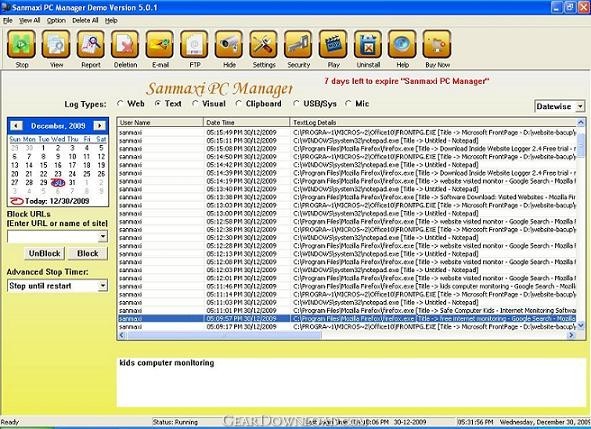Click the December, 2009 calendar title
Screen dimensions: 591x429
[x=58, y=126]
